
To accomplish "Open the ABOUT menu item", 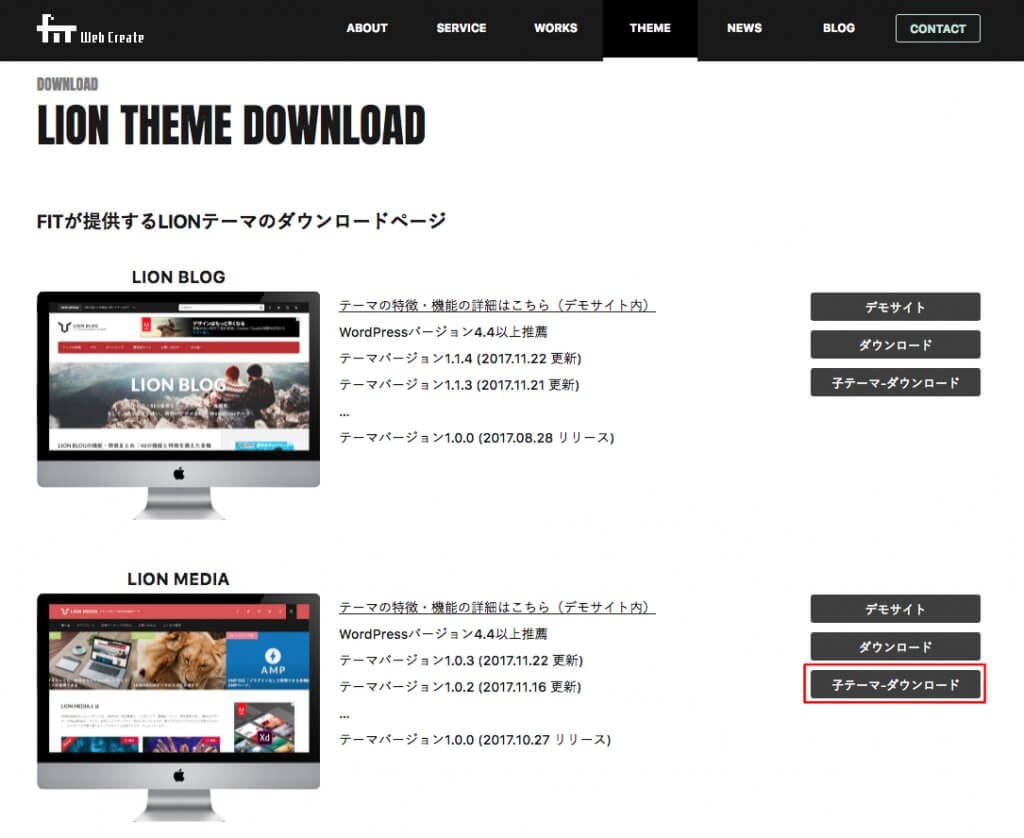I will pos(367,28).
